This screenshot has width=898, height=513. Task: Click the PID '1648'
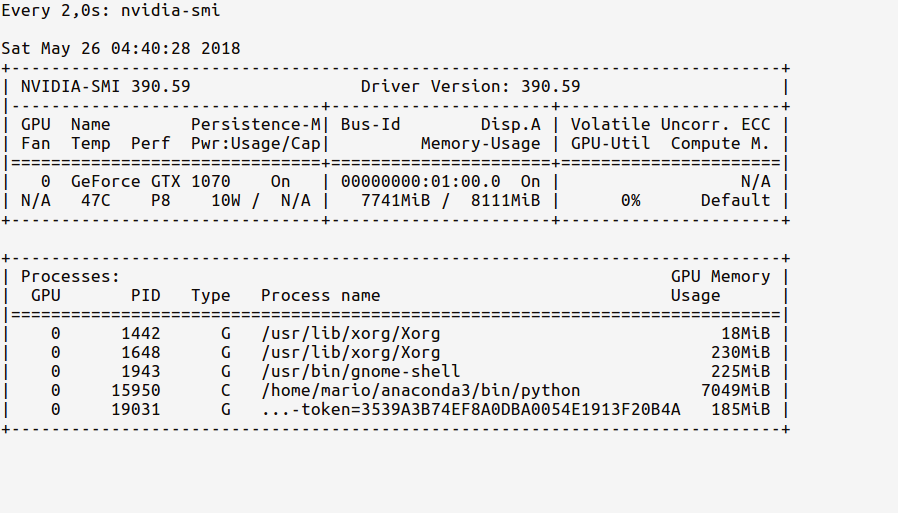140,353
